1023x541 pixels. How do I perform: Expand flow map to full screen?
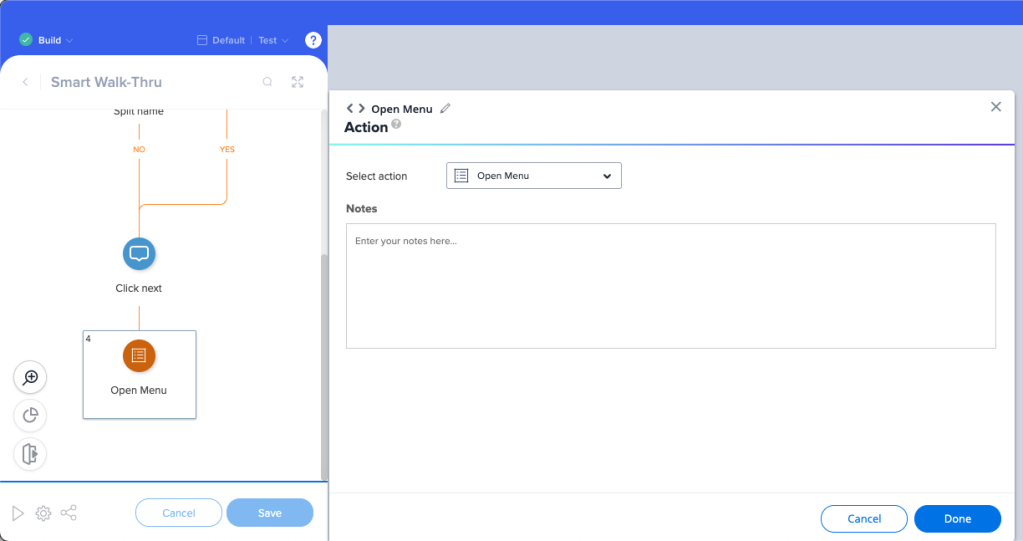pos(297,82)
